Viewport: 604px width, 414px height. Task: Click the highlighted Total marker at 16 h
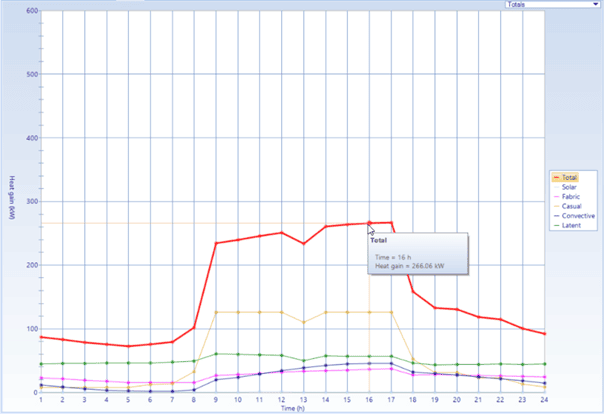coord(369,223)
